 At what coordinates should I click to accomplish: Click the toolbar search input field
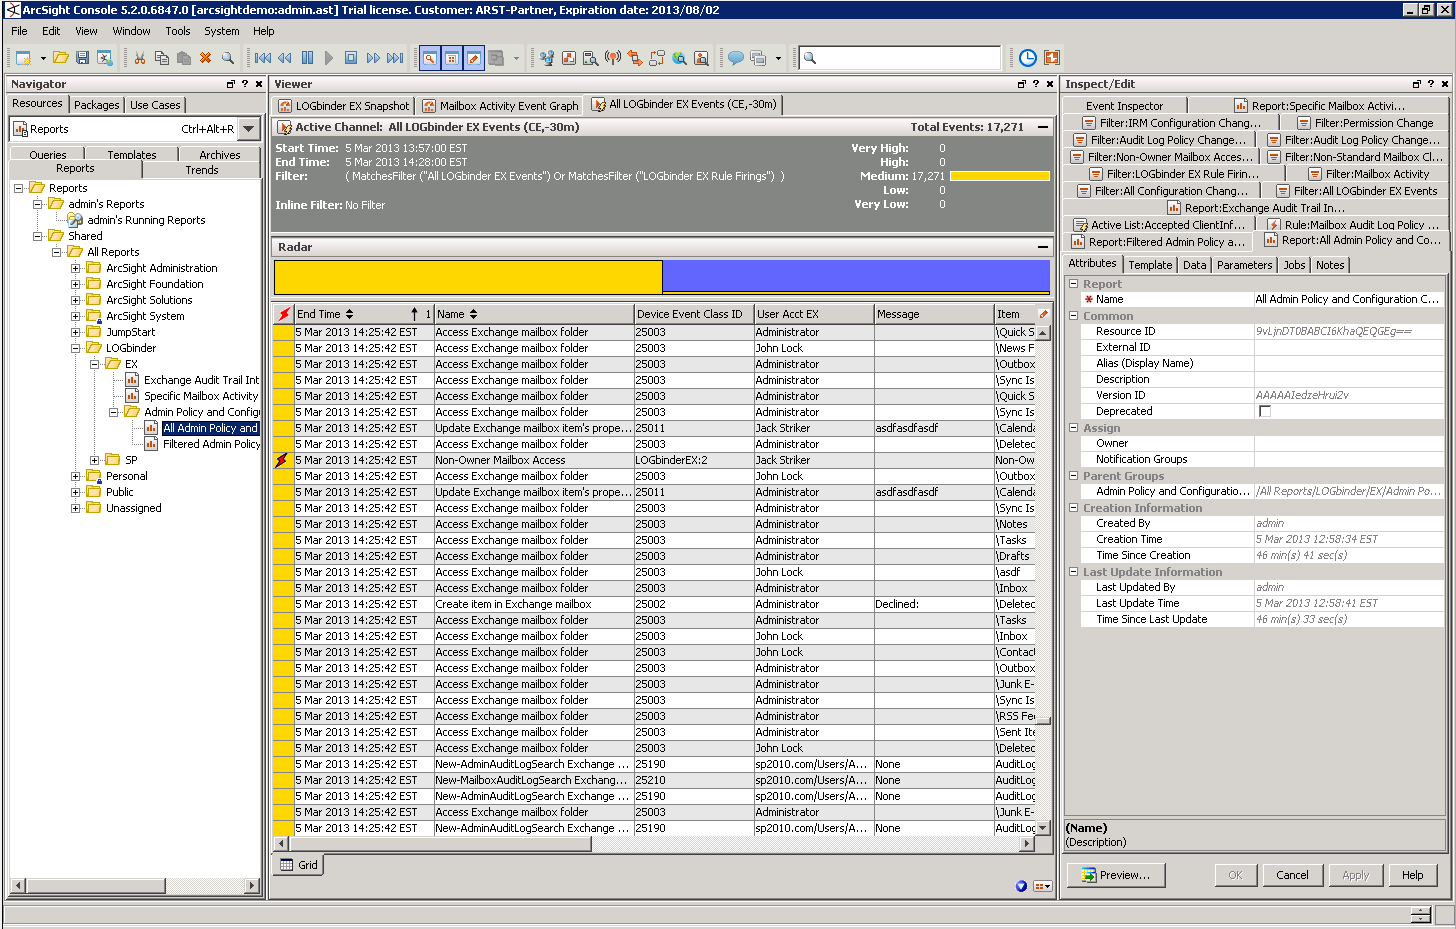(x=900, y=58)
